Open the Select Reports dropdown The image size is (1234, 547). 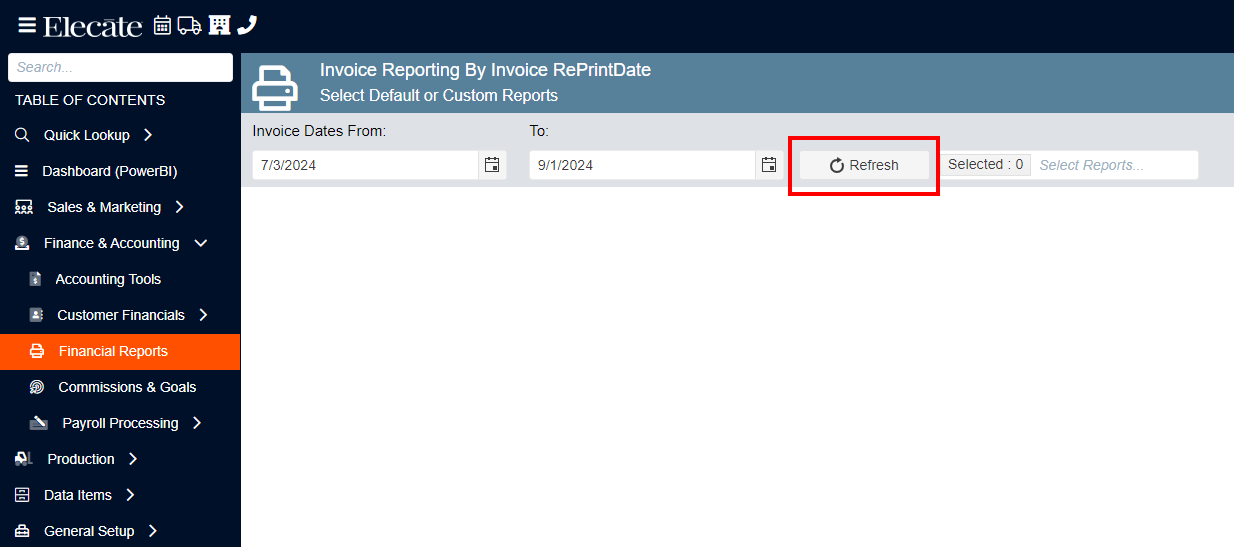tap(1114, 165)
